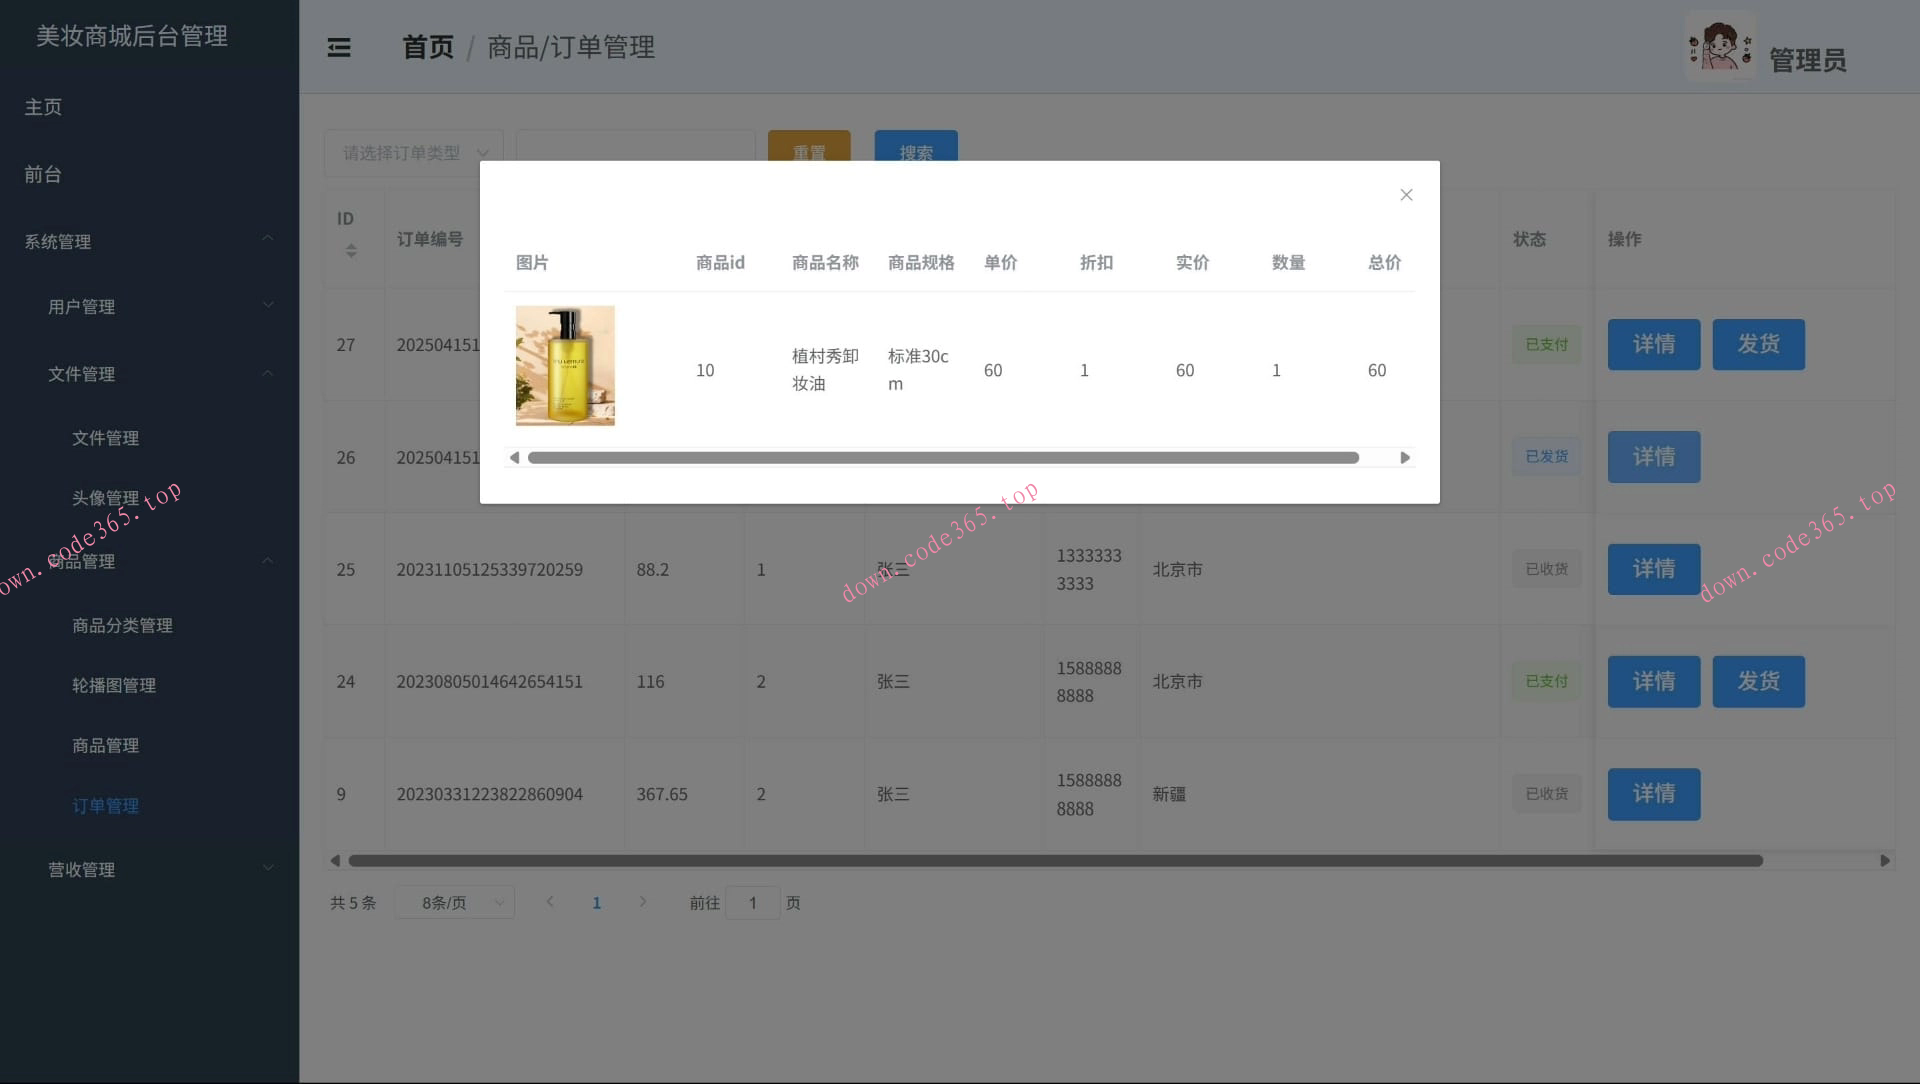Switch to the 前台 section

41,174
